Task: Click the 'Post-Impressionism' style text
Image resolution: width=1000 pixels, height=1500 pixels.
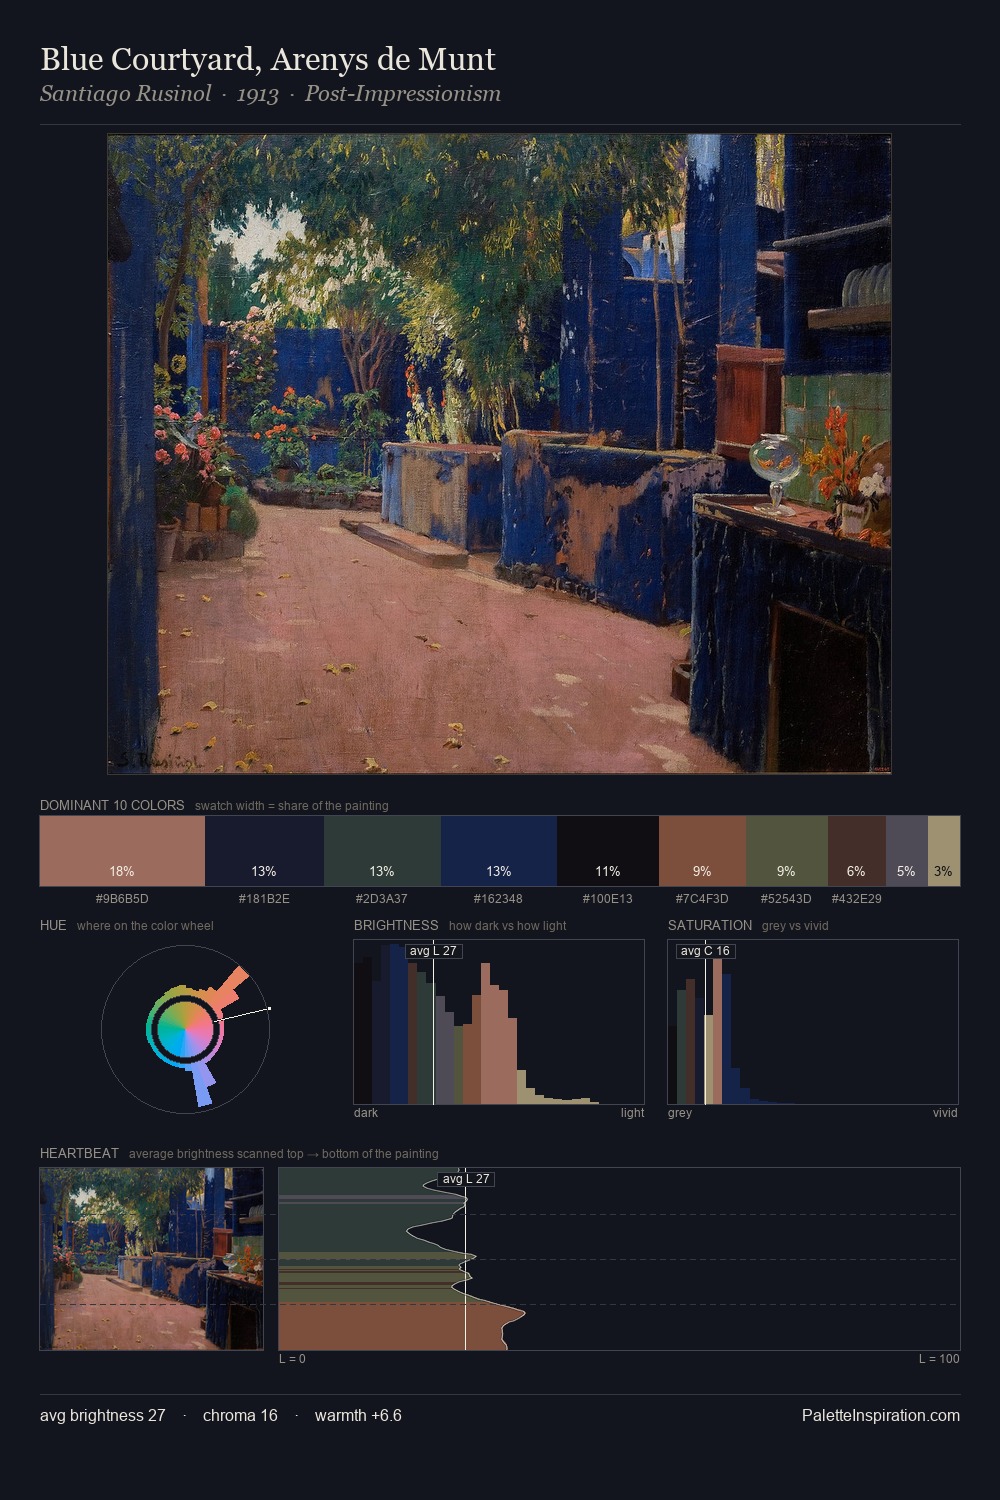Action: coord(403,94)
